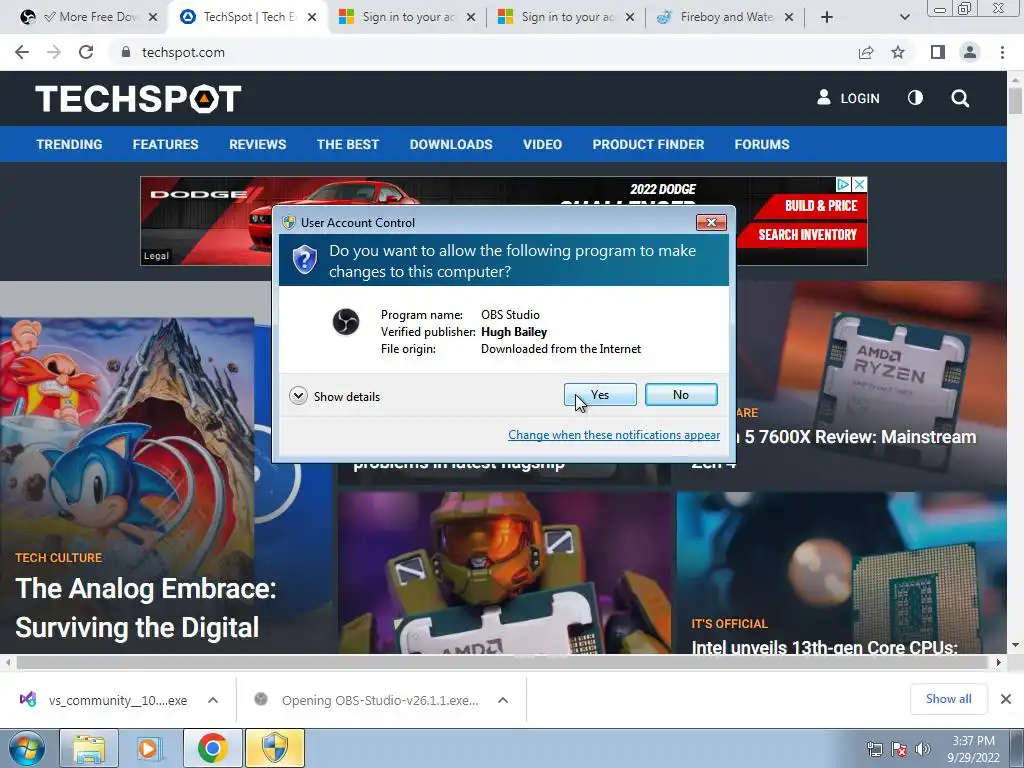Viewport: 1024px width, 768px height.
Task: Open the tab search dropdown arrow
Action: (904, 17)
